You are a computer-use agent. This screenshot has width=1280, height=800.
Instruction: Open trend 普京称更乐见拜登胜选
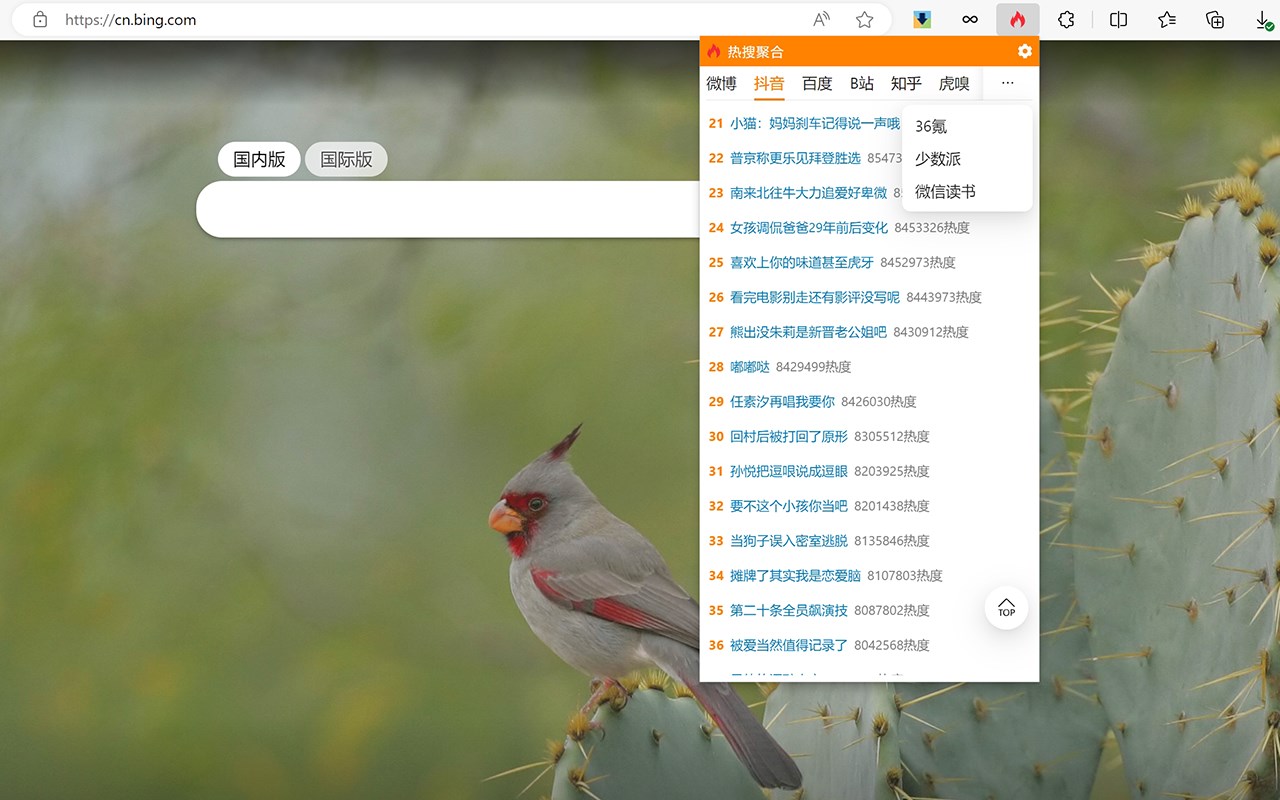coord(795,158)
